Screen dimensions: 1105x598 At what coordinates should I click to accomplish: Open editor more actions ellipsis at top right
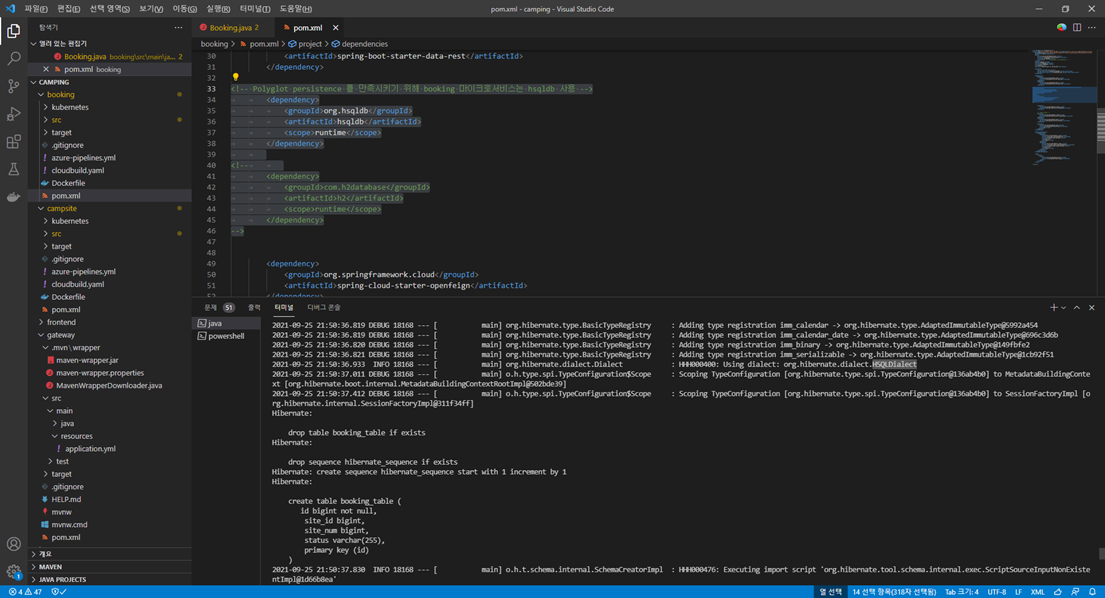tap(1092, 27)
